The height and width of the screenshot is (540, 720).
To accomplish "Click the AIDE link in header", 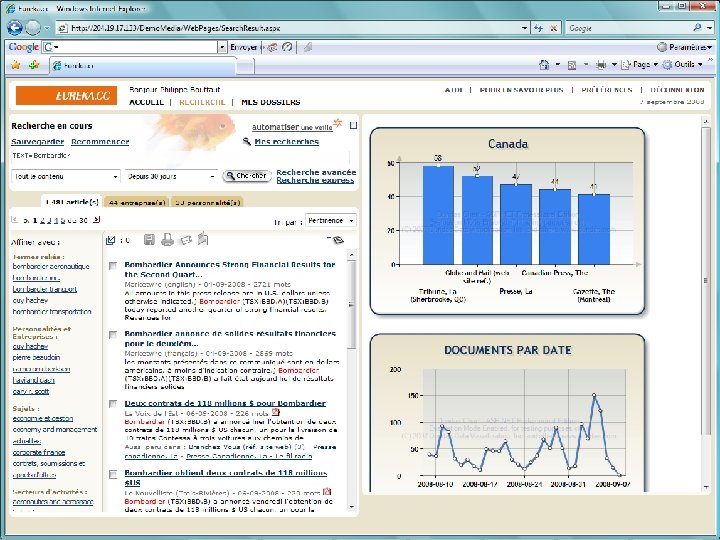I will point(454,90).
